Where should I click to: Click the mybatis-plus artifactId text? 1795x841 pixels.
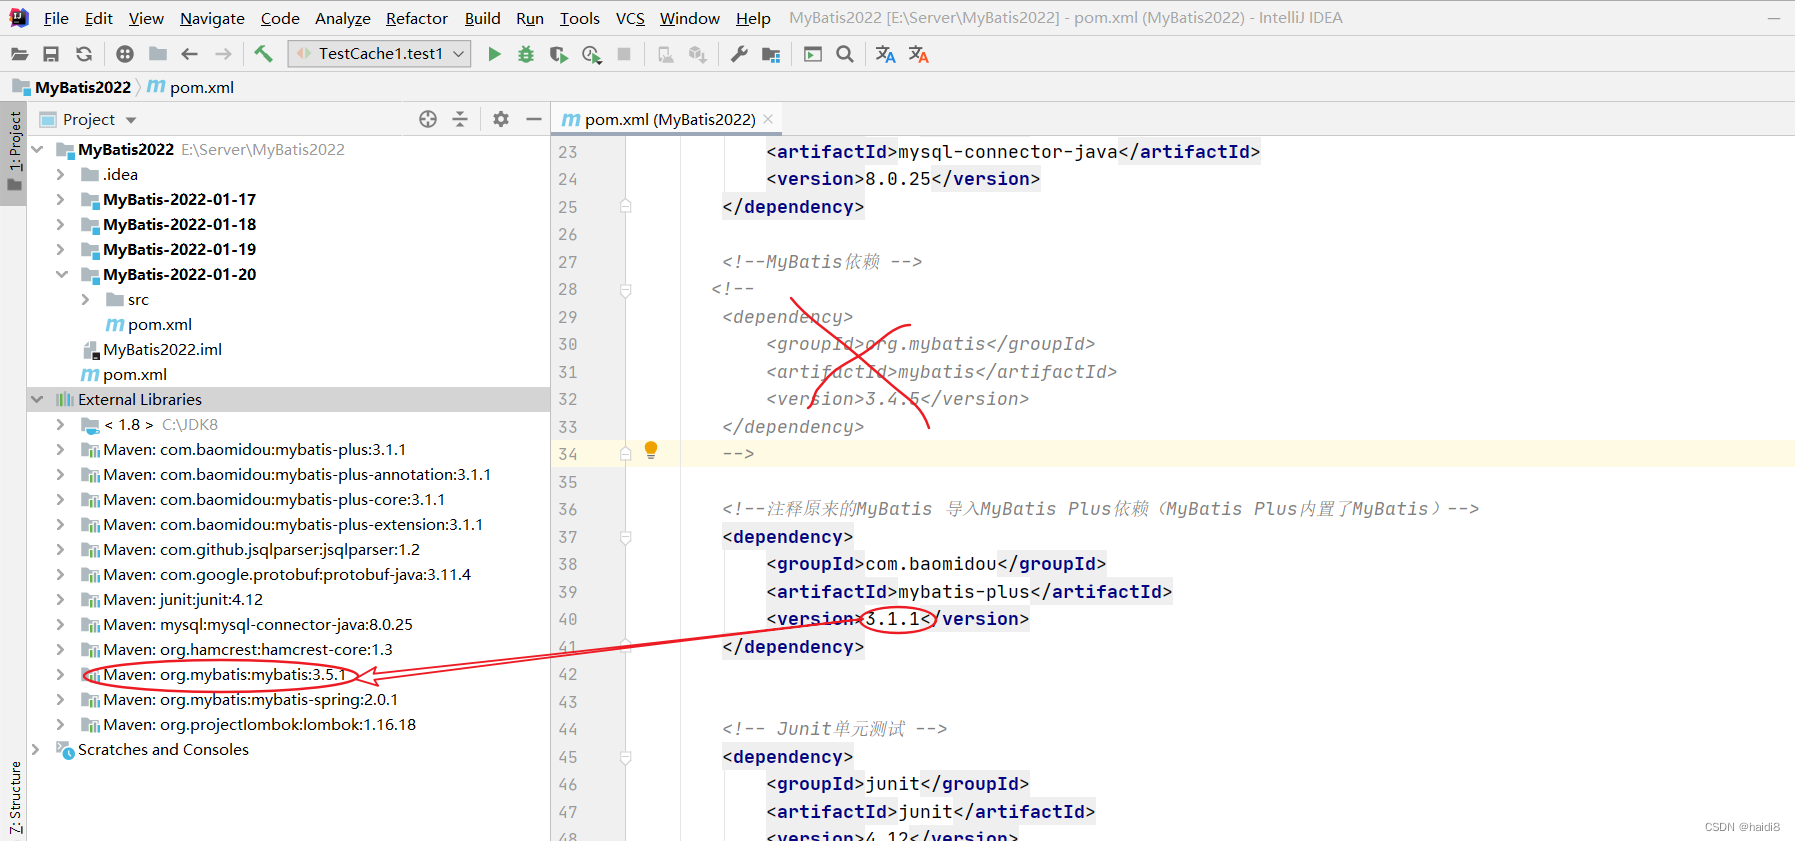(x=964, y=592)
